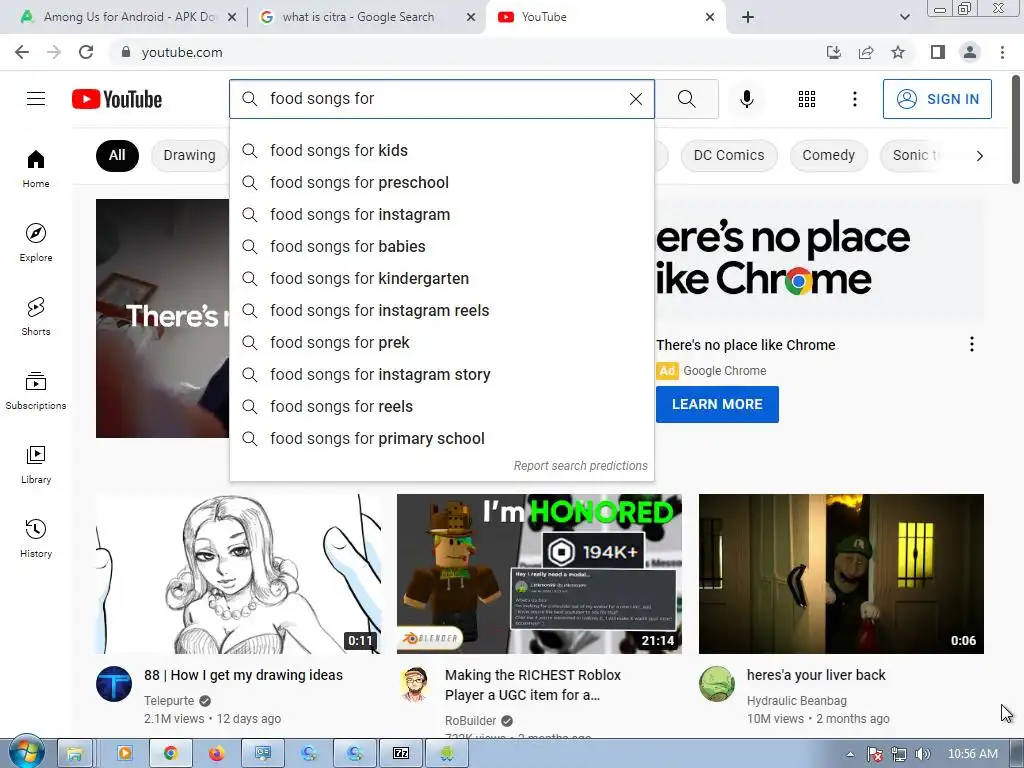Share this page from address bar

[x=866, y=52]
